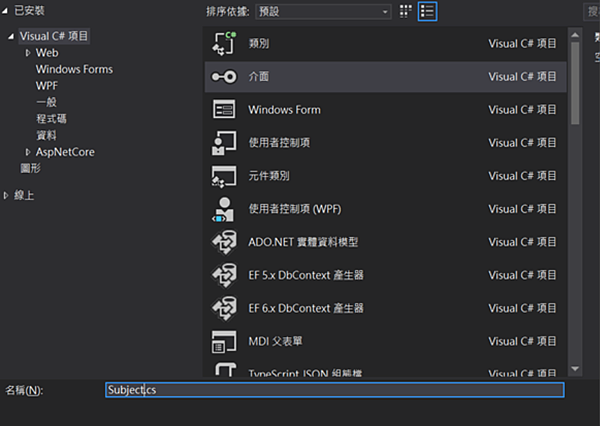Select WPF in the category tree
Screen dimensions: 600x426
tap(47, 86)
